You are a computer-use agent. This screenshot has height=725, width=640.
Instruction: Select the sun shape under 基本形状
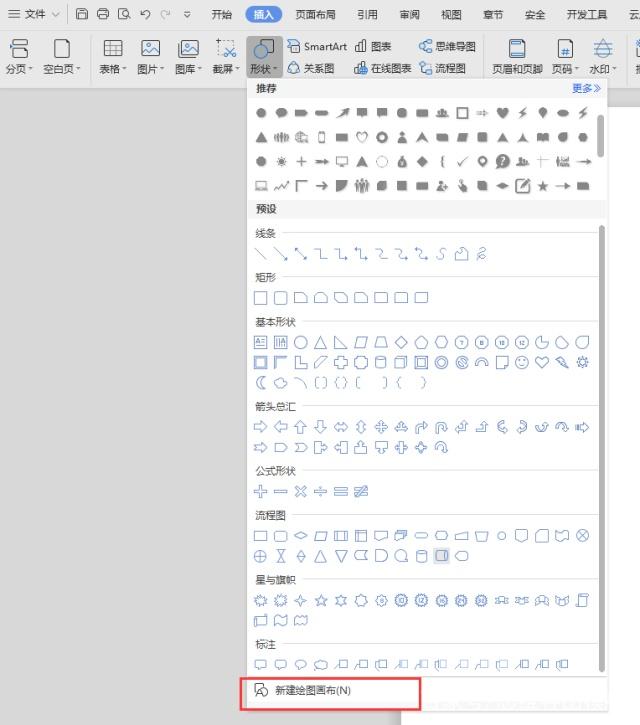pos(582,362)
